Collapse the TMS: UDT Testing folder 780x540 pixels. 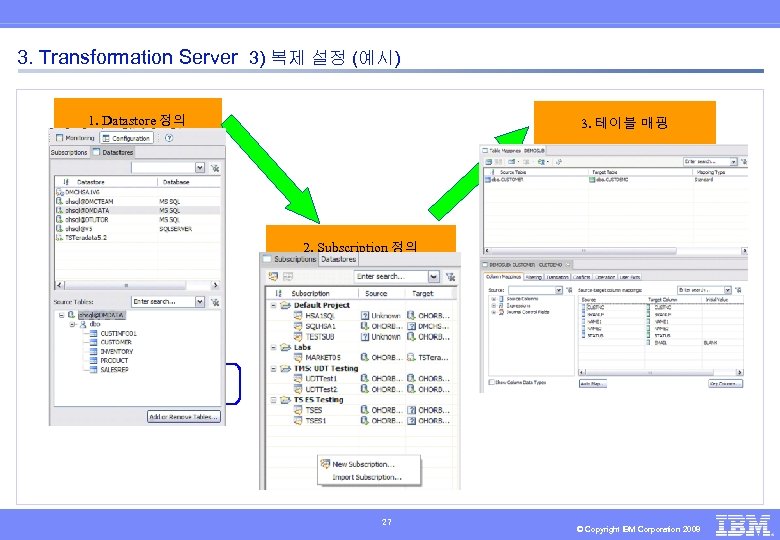pyautogui.click(x=273, y=368)
